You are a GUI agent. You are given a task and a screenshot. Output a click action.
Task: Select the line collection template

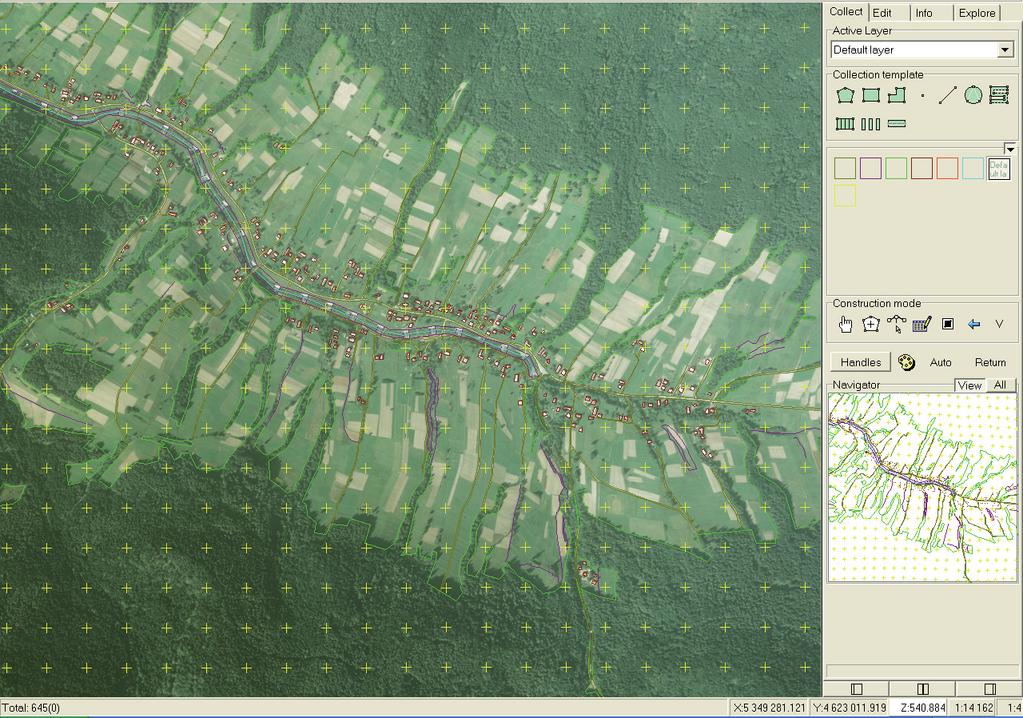947,95
